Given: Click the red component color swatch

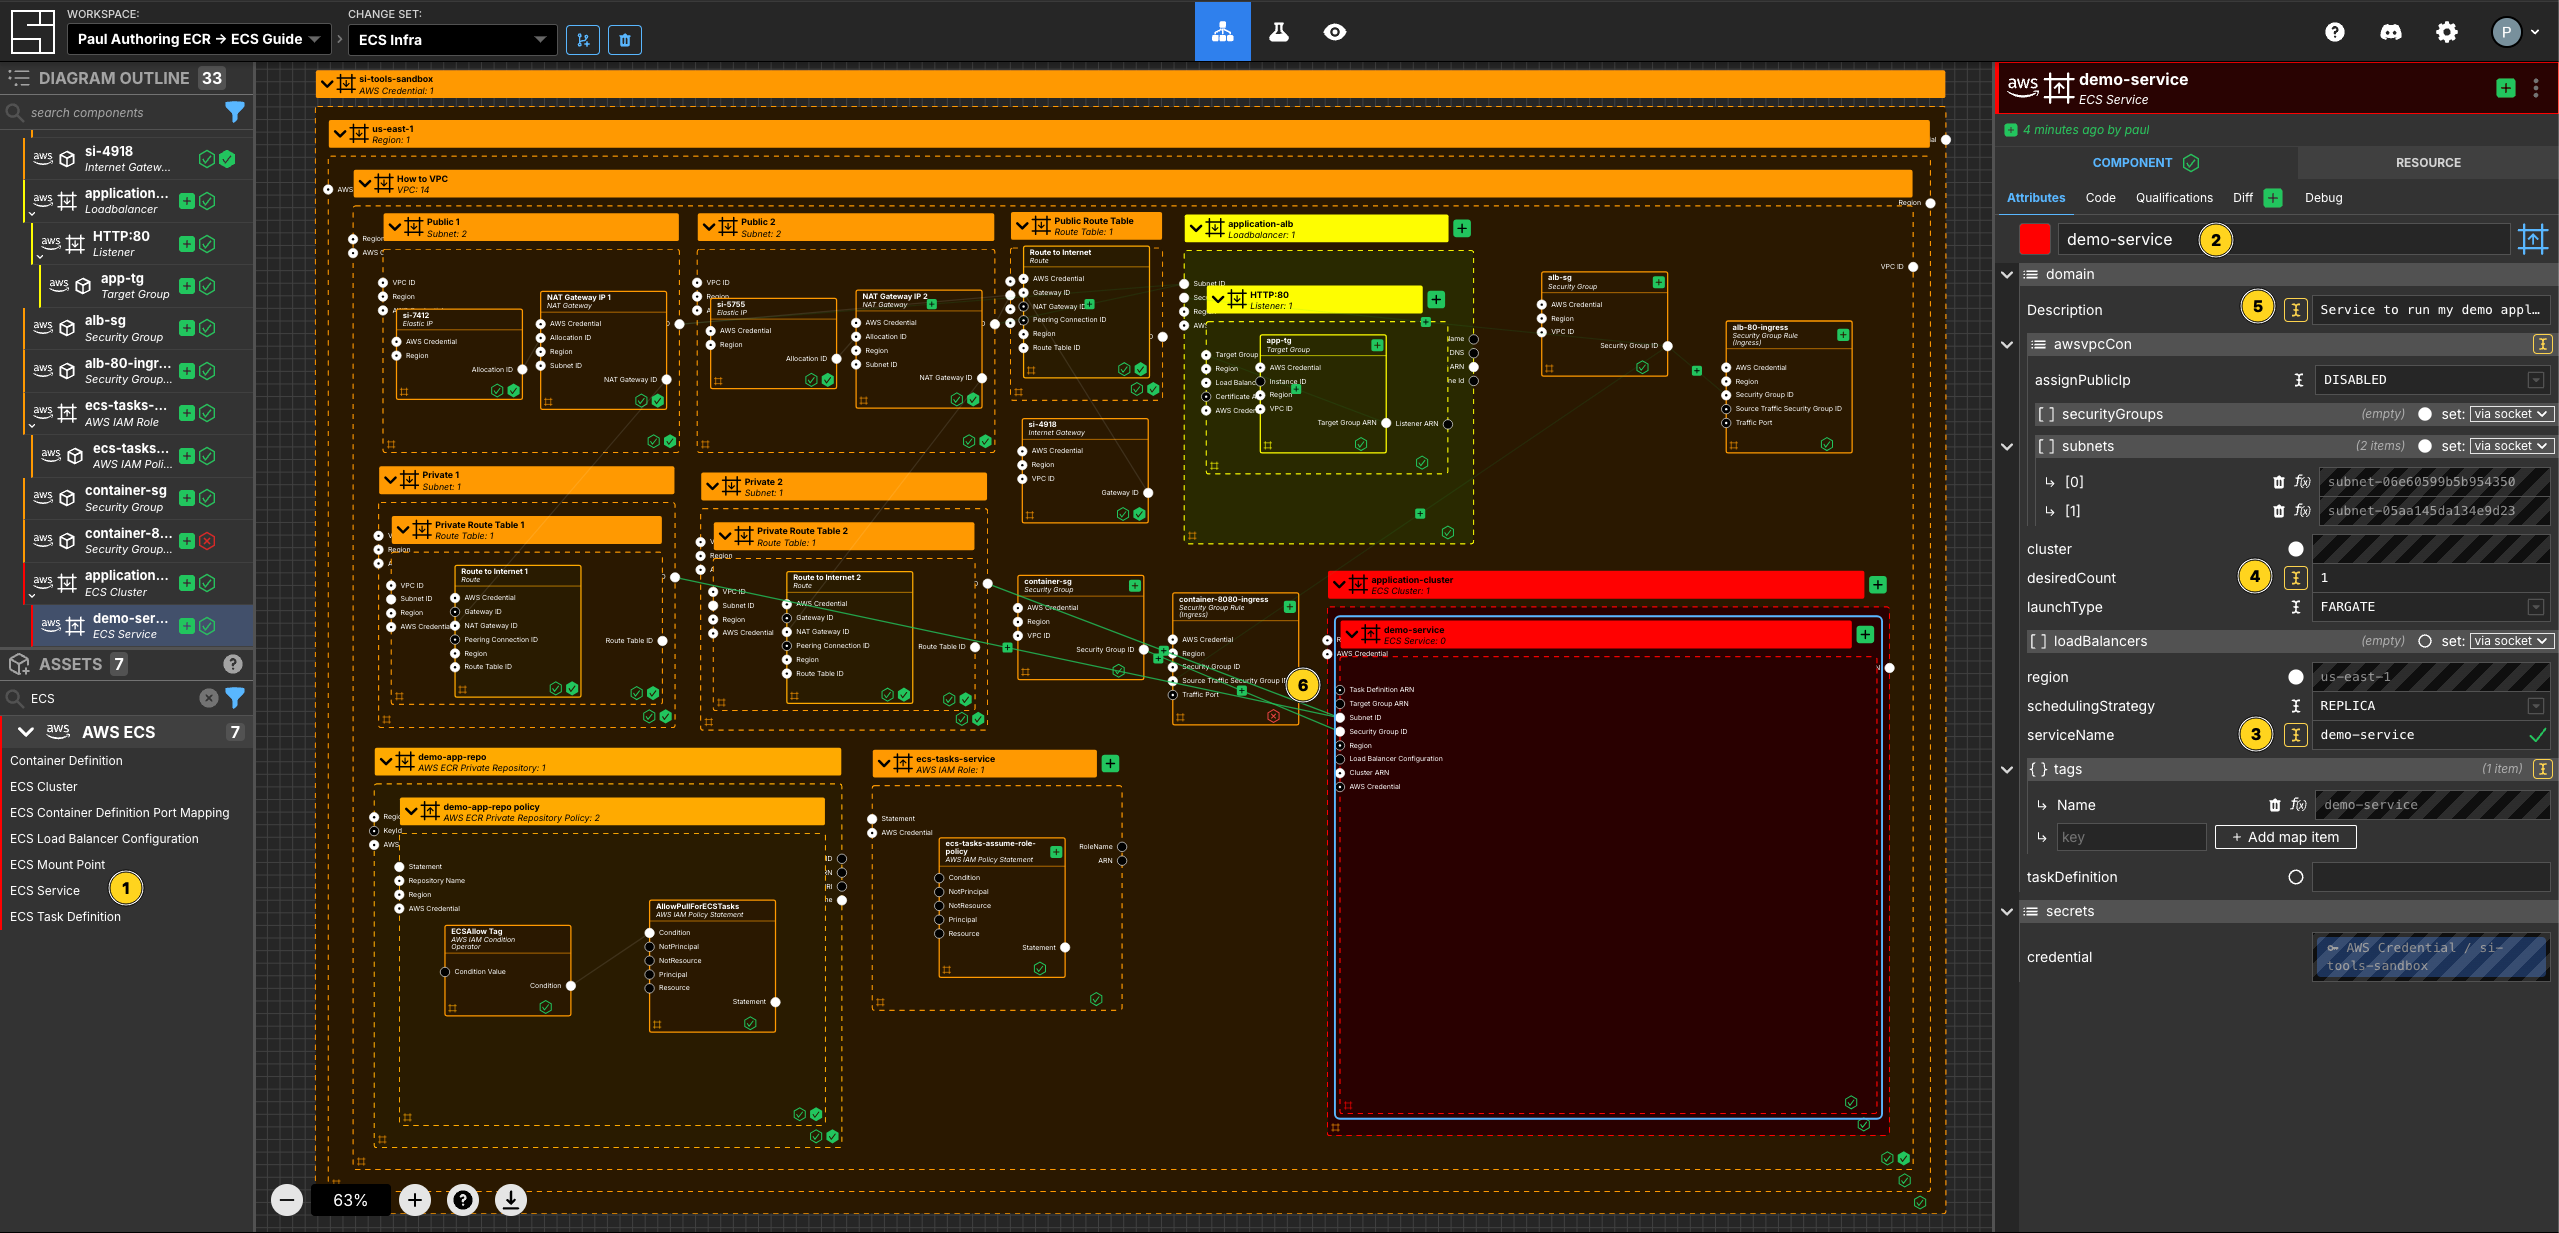Looking at the screenshot, I should 2034,240.
